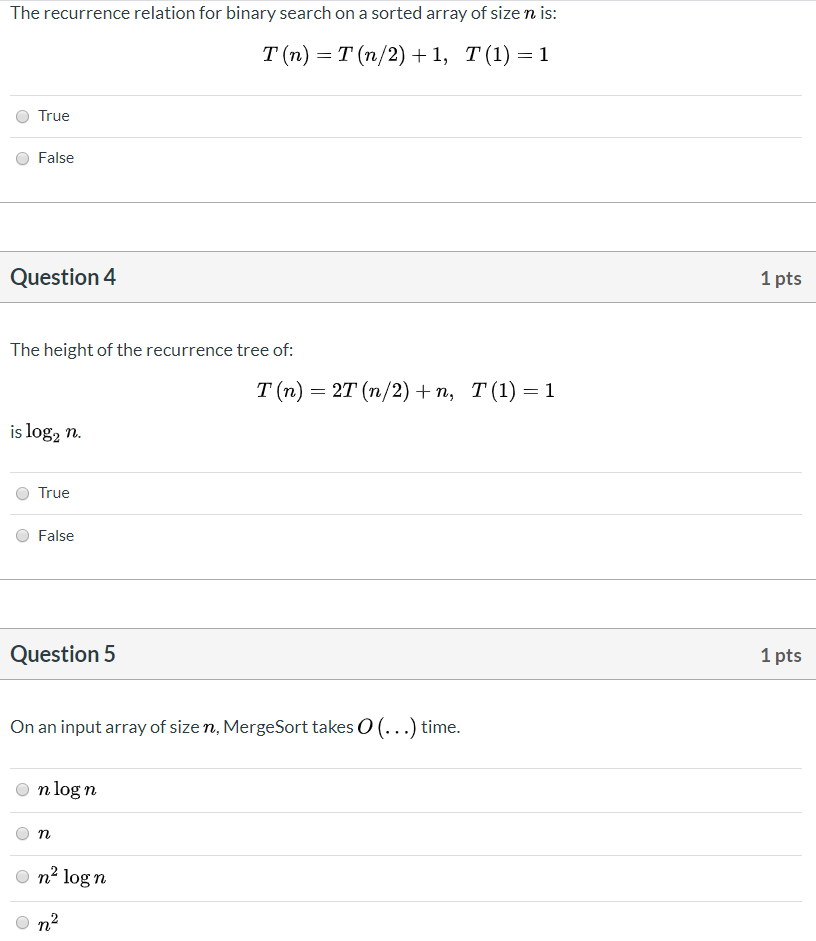The height and width of the screenshot is (941, 816).
Task: Select False for the binary search recurrence question
Action: (x=22, y=158)
